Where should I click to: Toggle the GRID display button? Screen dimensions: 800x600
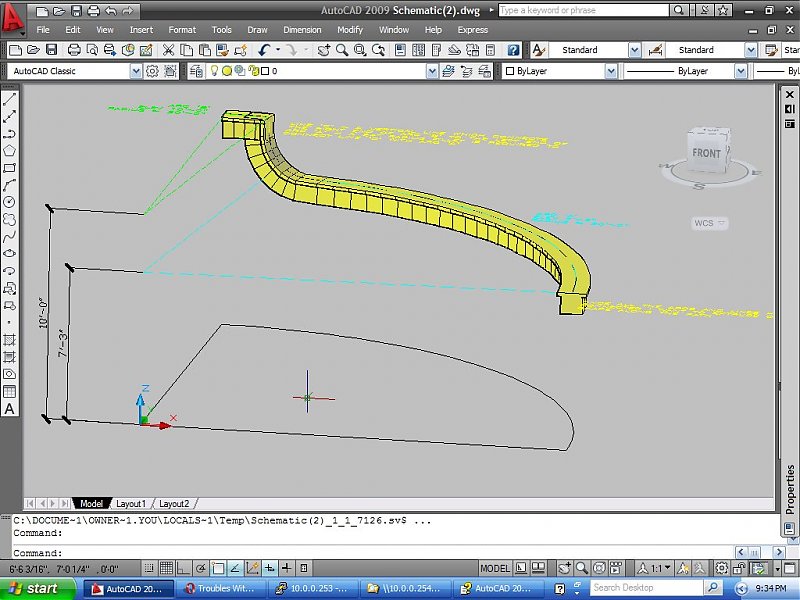tap(165, 564)
